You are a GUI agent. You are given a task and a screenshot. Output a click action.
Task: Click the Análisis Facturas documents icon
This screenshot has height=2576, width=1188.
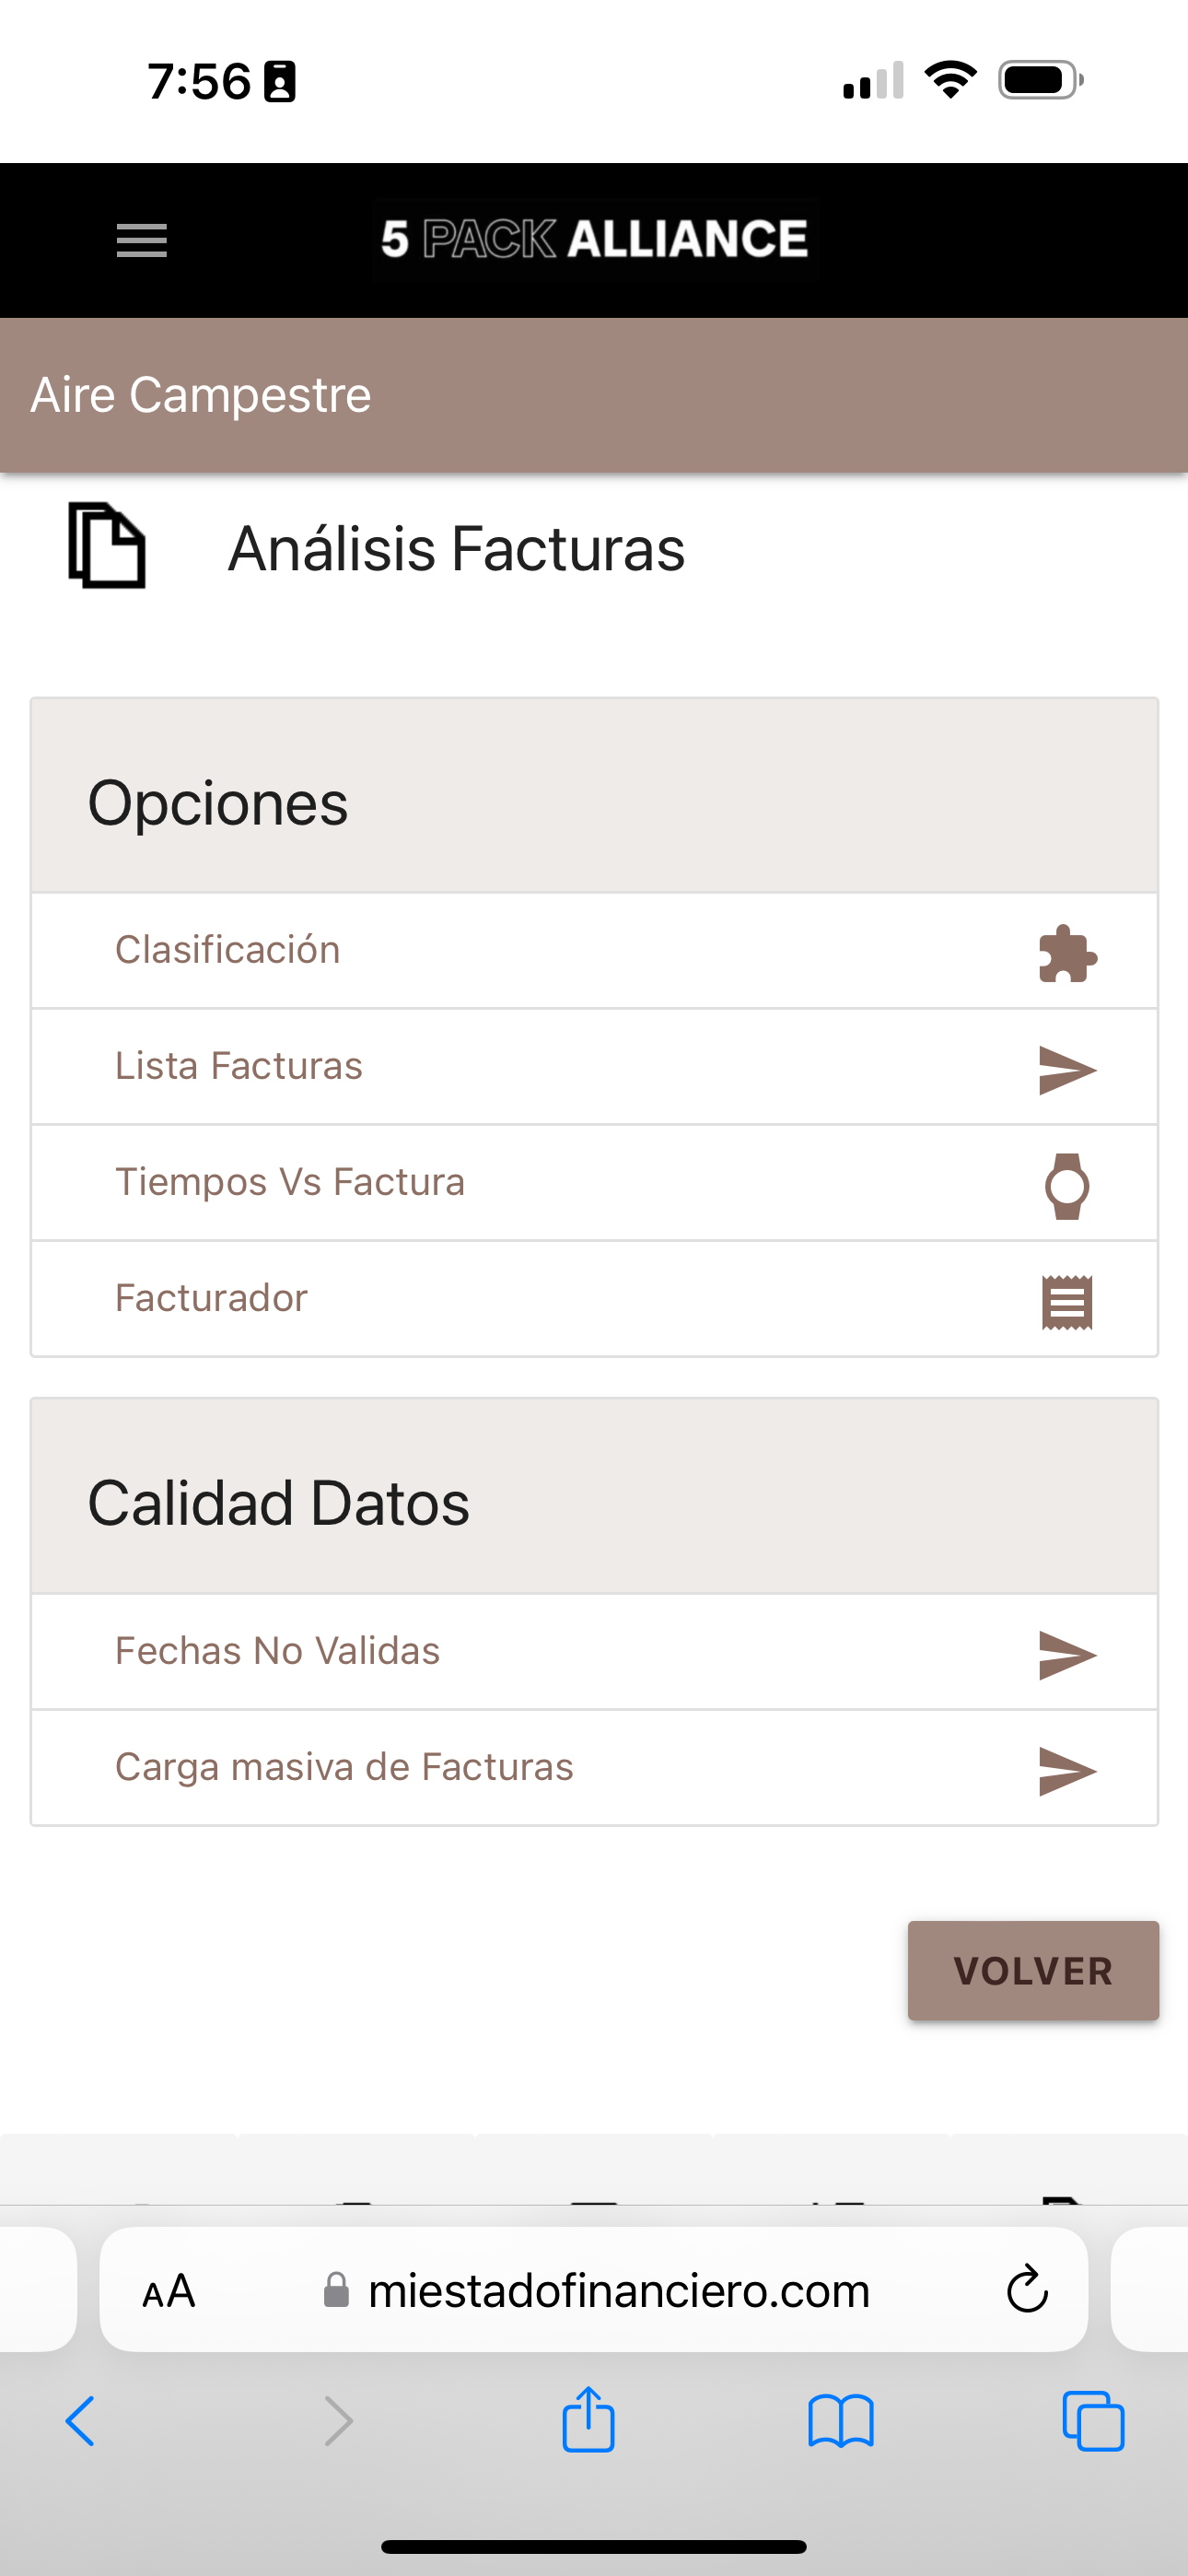tap(107, 546)
